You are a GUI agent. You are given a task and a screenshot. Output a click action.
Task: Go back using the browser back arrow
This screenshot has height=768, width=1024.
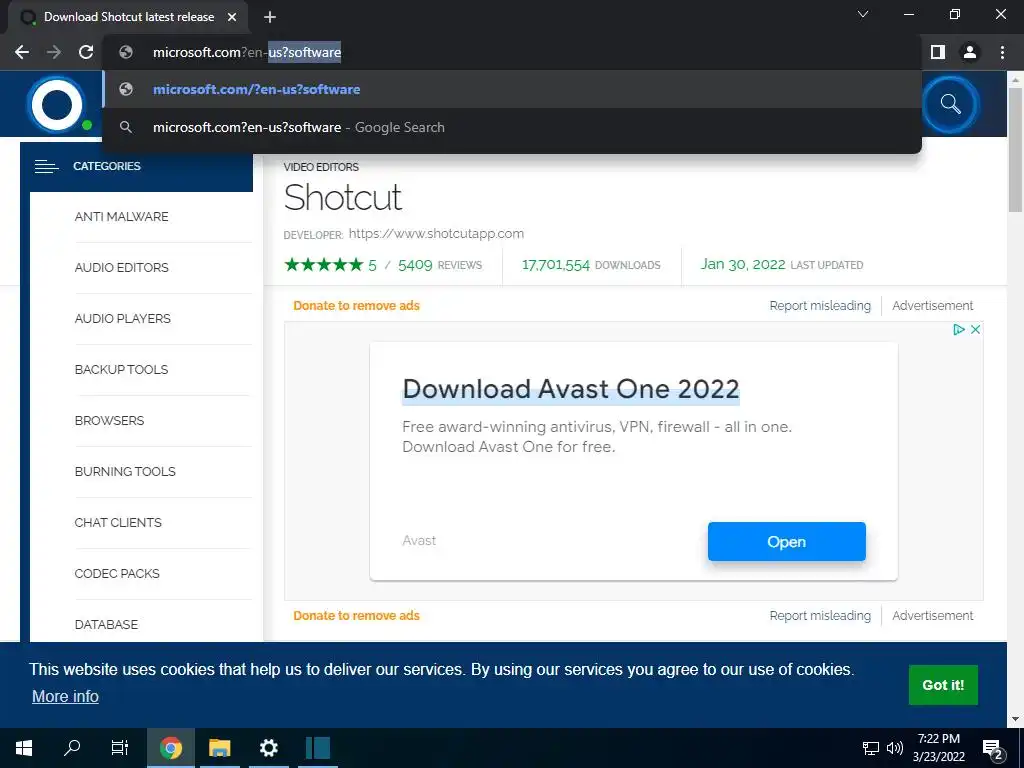[22, 52]
